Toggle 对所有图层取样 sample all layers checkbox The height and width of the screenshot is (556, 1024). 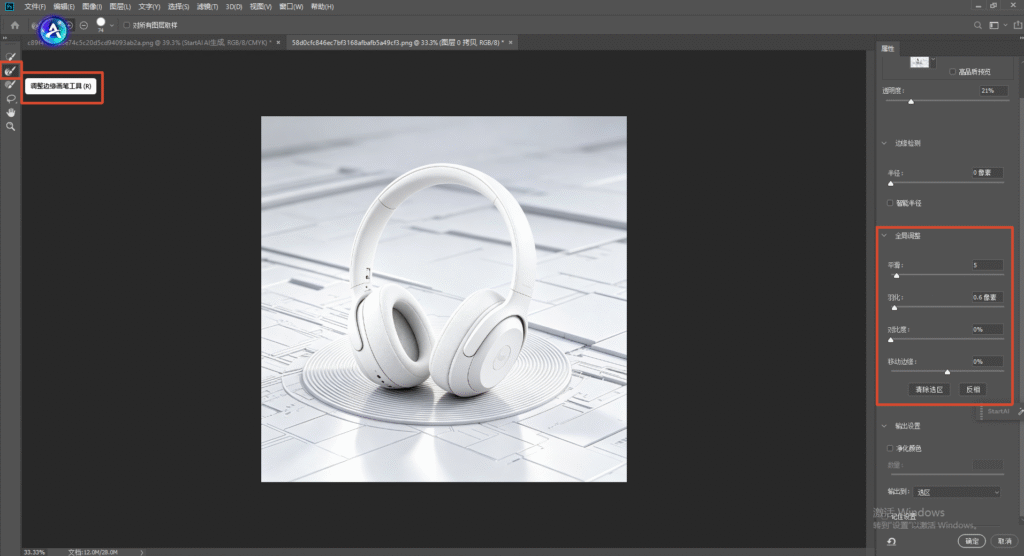coord(127,25)
